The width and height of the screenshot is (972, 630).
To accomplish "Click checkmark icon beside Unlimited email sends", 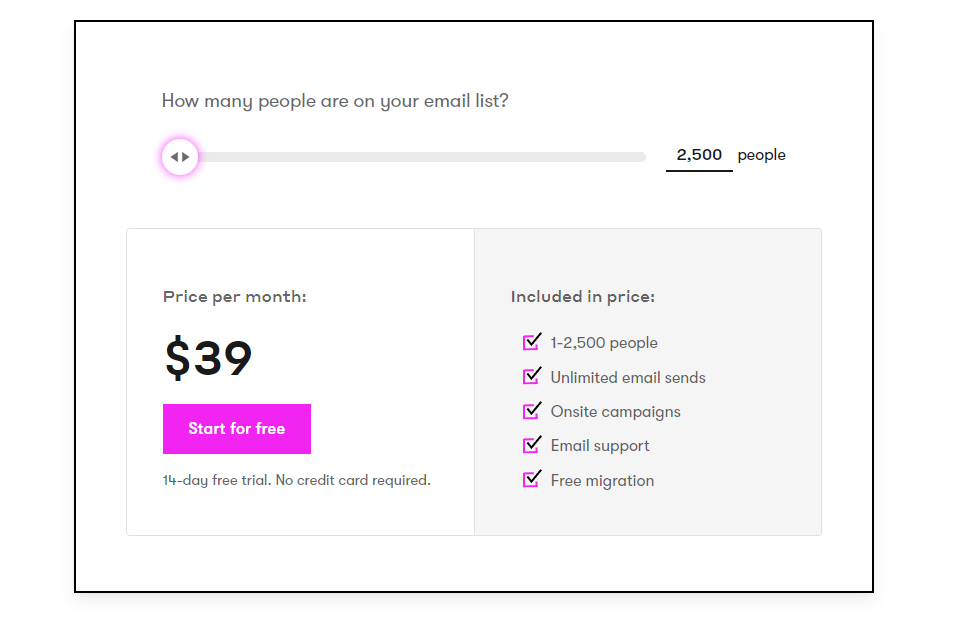I will coord(532,376).
